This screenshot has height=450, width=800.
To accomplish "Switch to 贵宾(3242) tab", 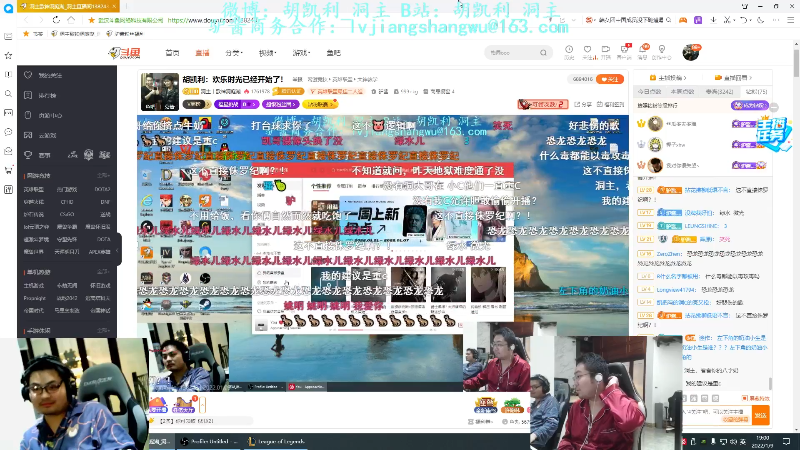I will (x=718, y=92).
